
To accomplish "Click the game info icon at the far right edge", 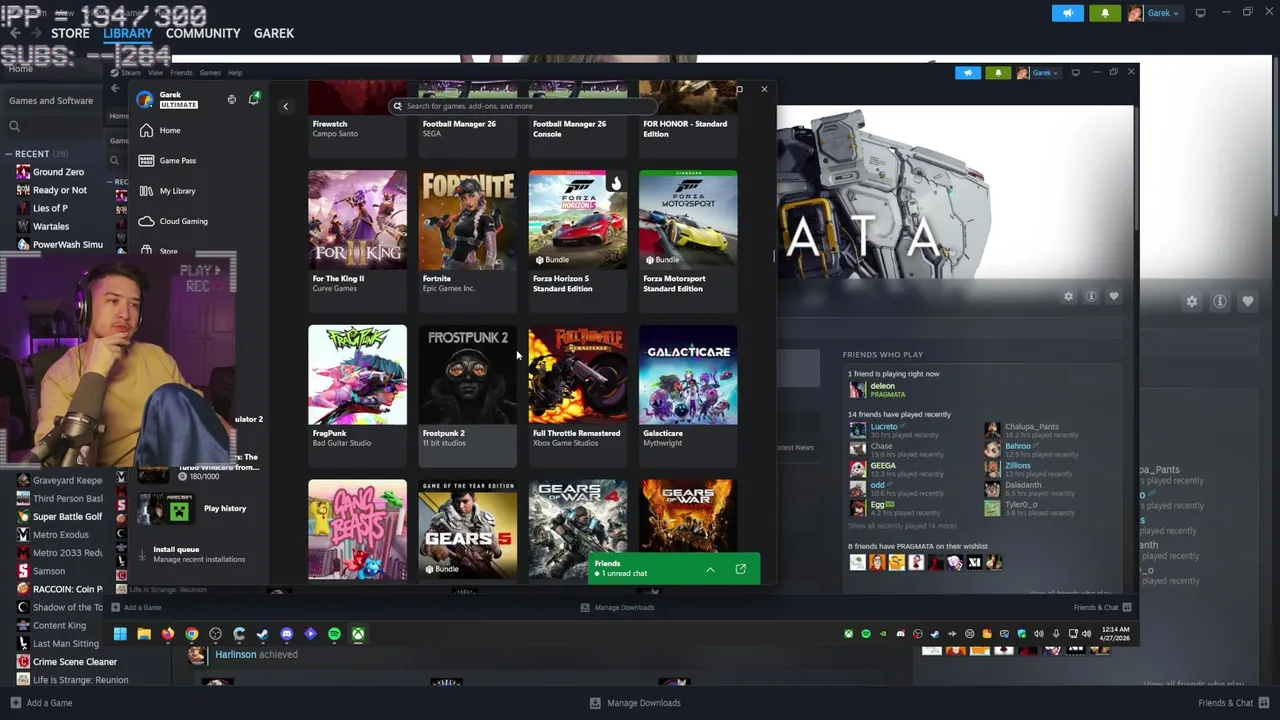I will tap(1220, 302).
